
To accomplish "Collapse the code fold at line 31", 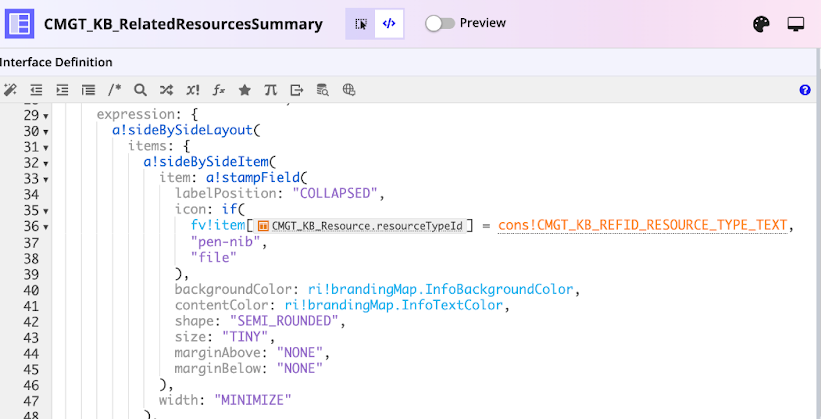I will [46, 148].
